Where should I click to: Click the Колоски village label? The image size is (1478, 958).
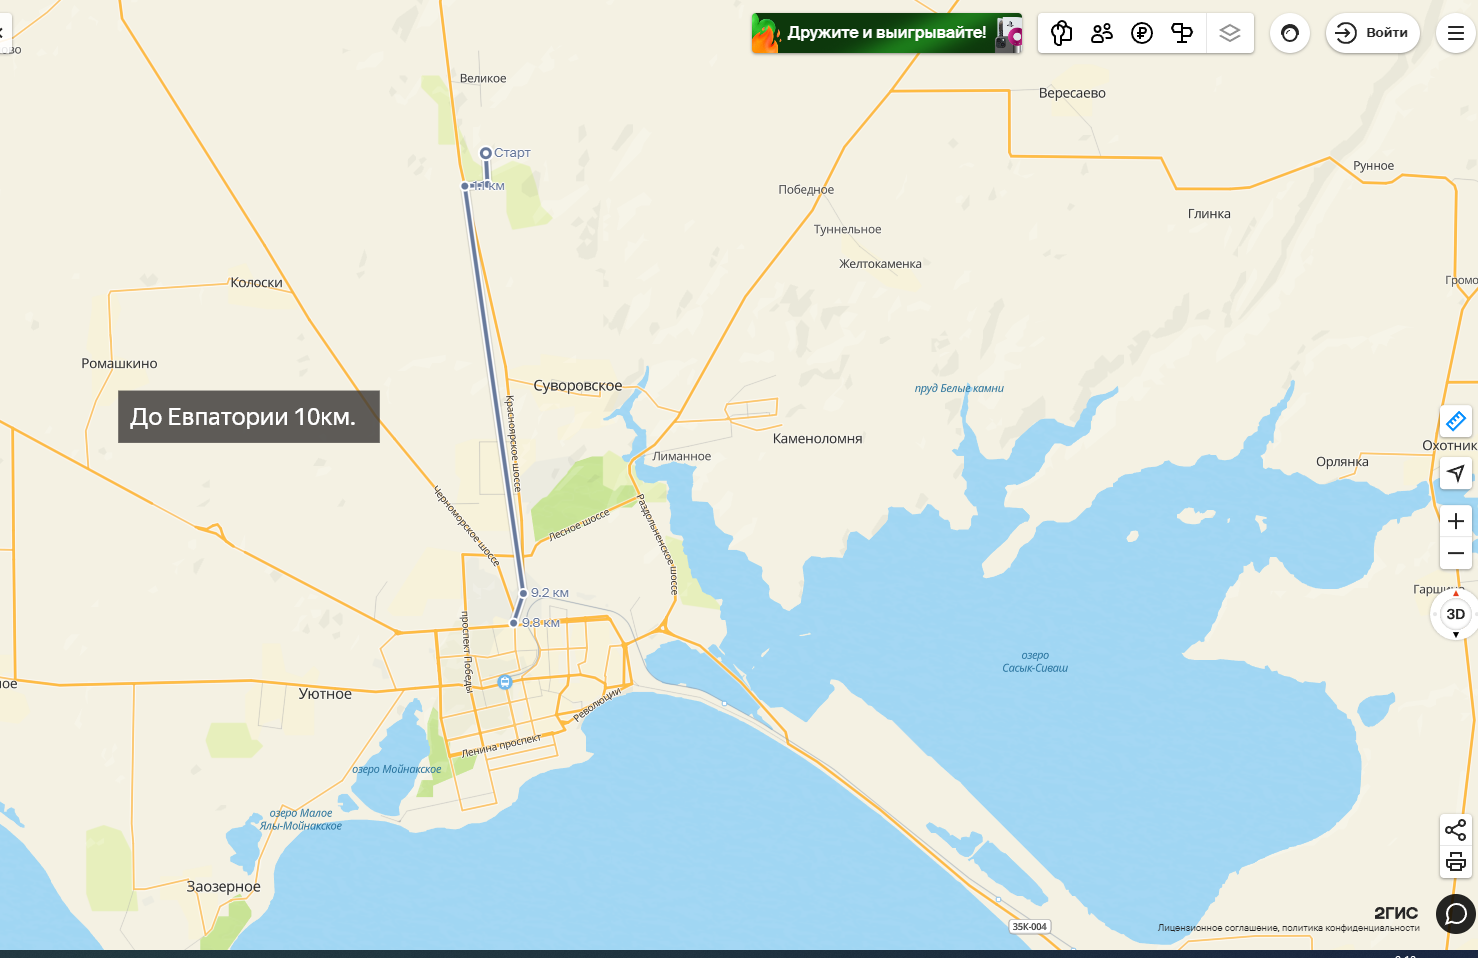pyautogui.click(x=256, y=283)
